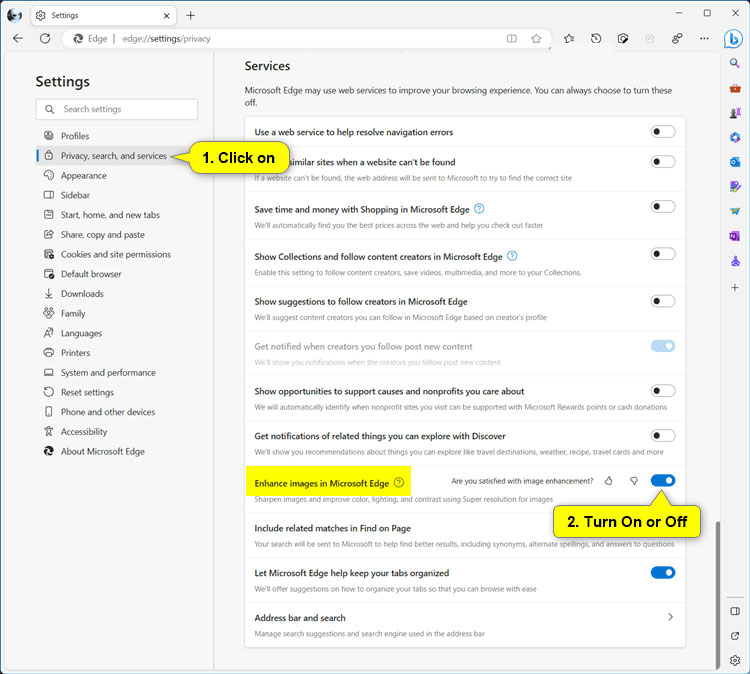The image size is (750, 674).
Task: Add a new sidebar app with plus
Action: click(x=735, y=287)
